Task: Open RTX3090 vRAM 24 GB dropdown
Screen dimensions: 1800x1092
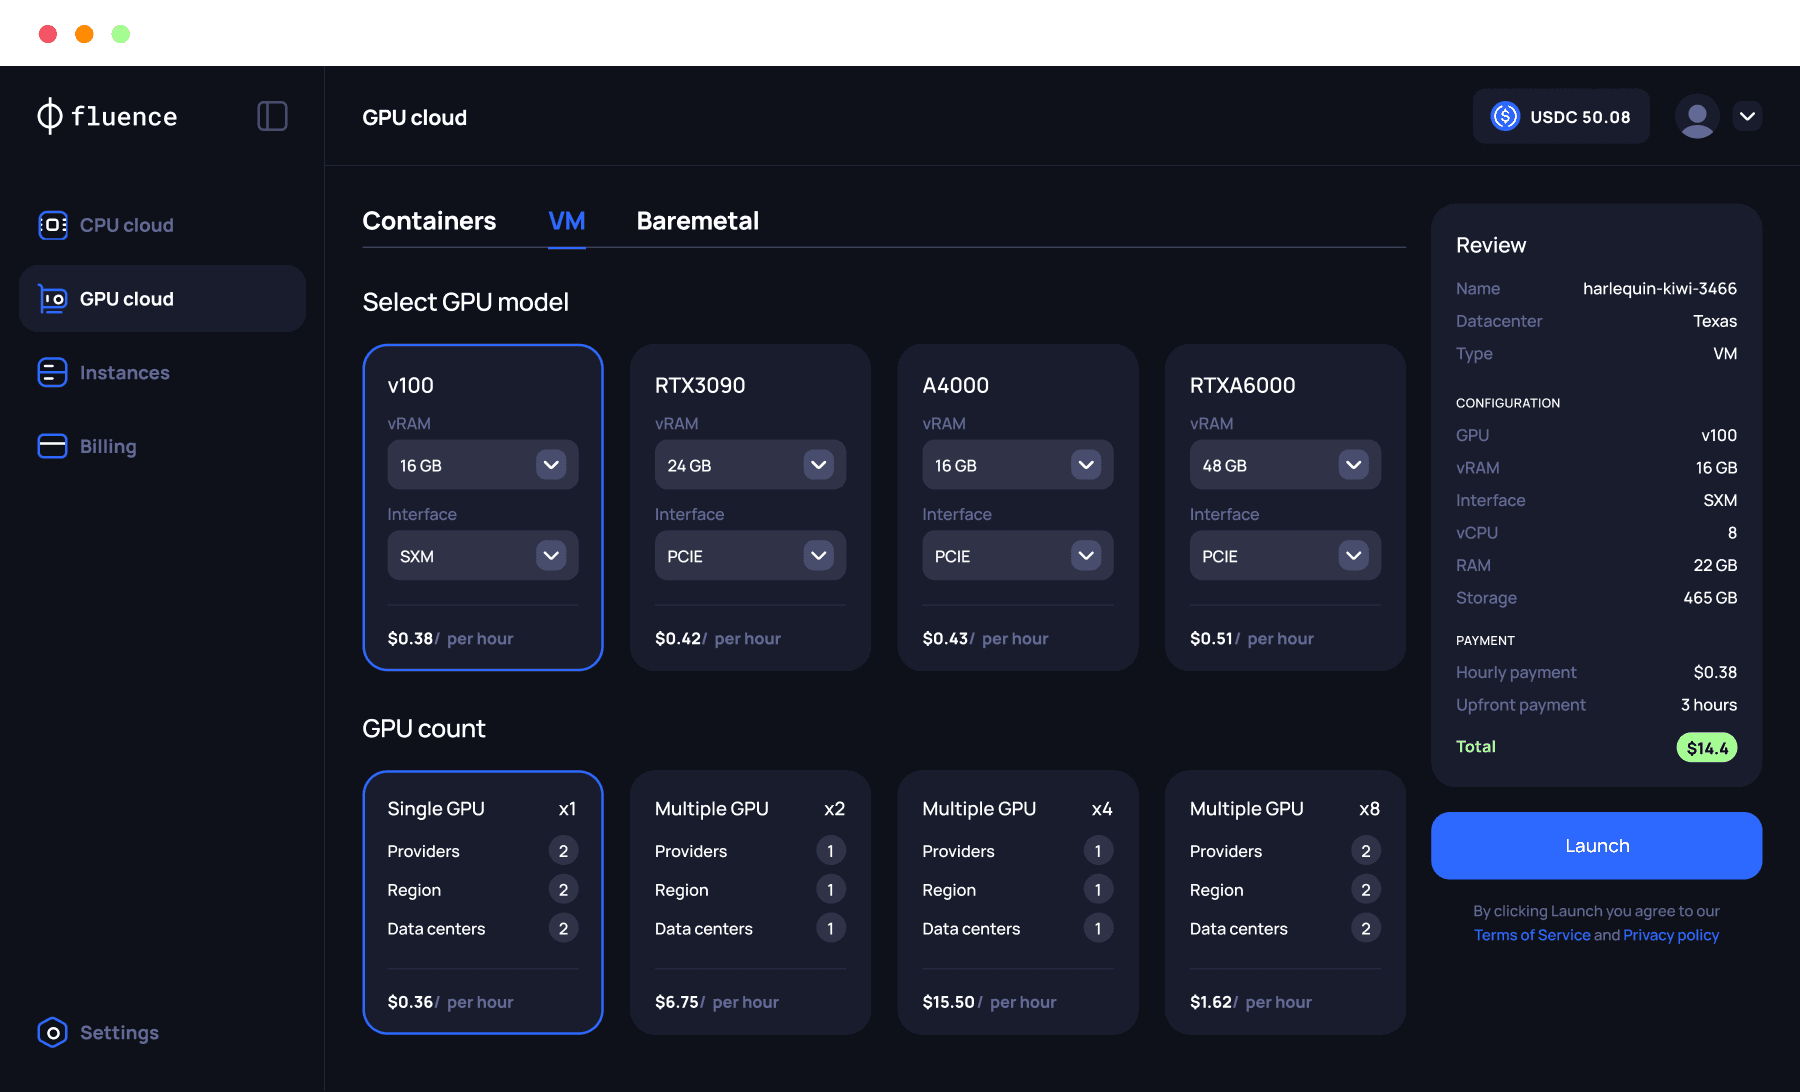Action: (750, 465)
